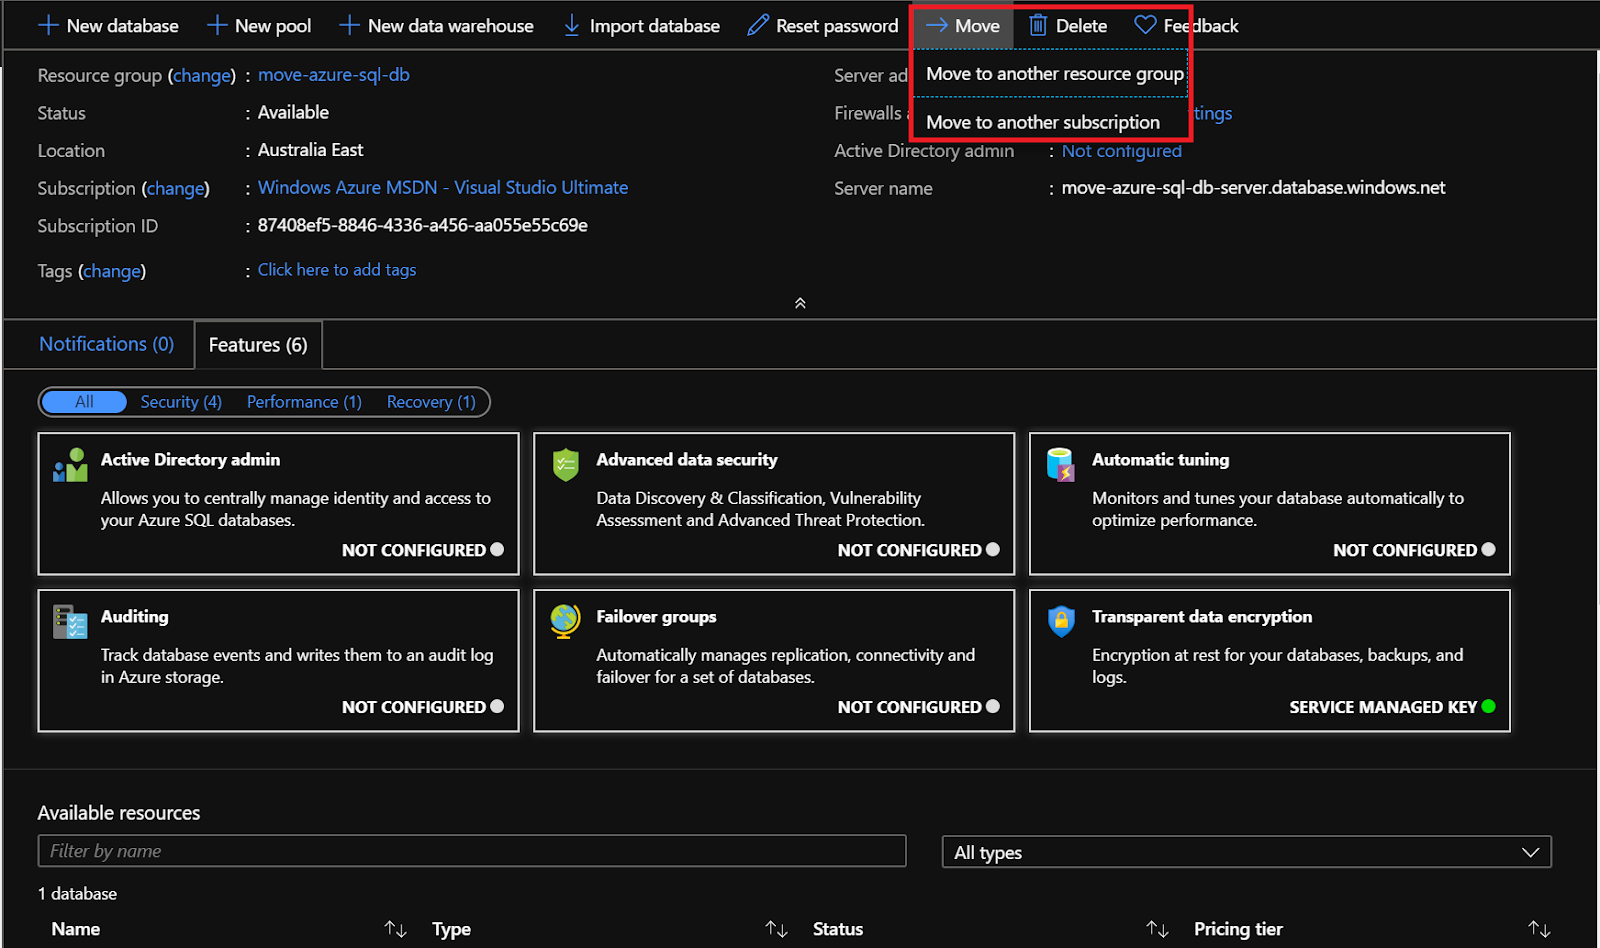Sort the Name column
Viewport: 1600px width, 948px height.
(x=394, y=928)
